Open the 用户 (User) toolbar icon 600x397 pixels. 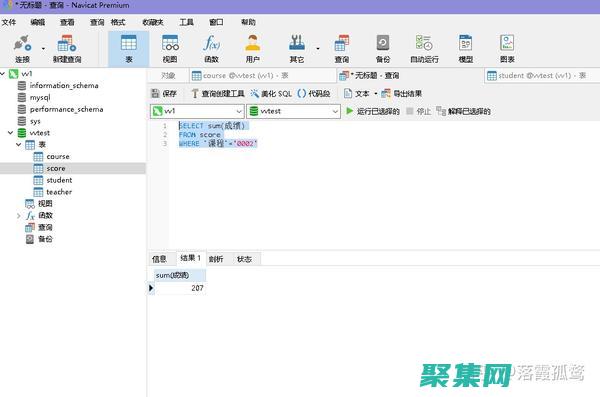[253, 49]
